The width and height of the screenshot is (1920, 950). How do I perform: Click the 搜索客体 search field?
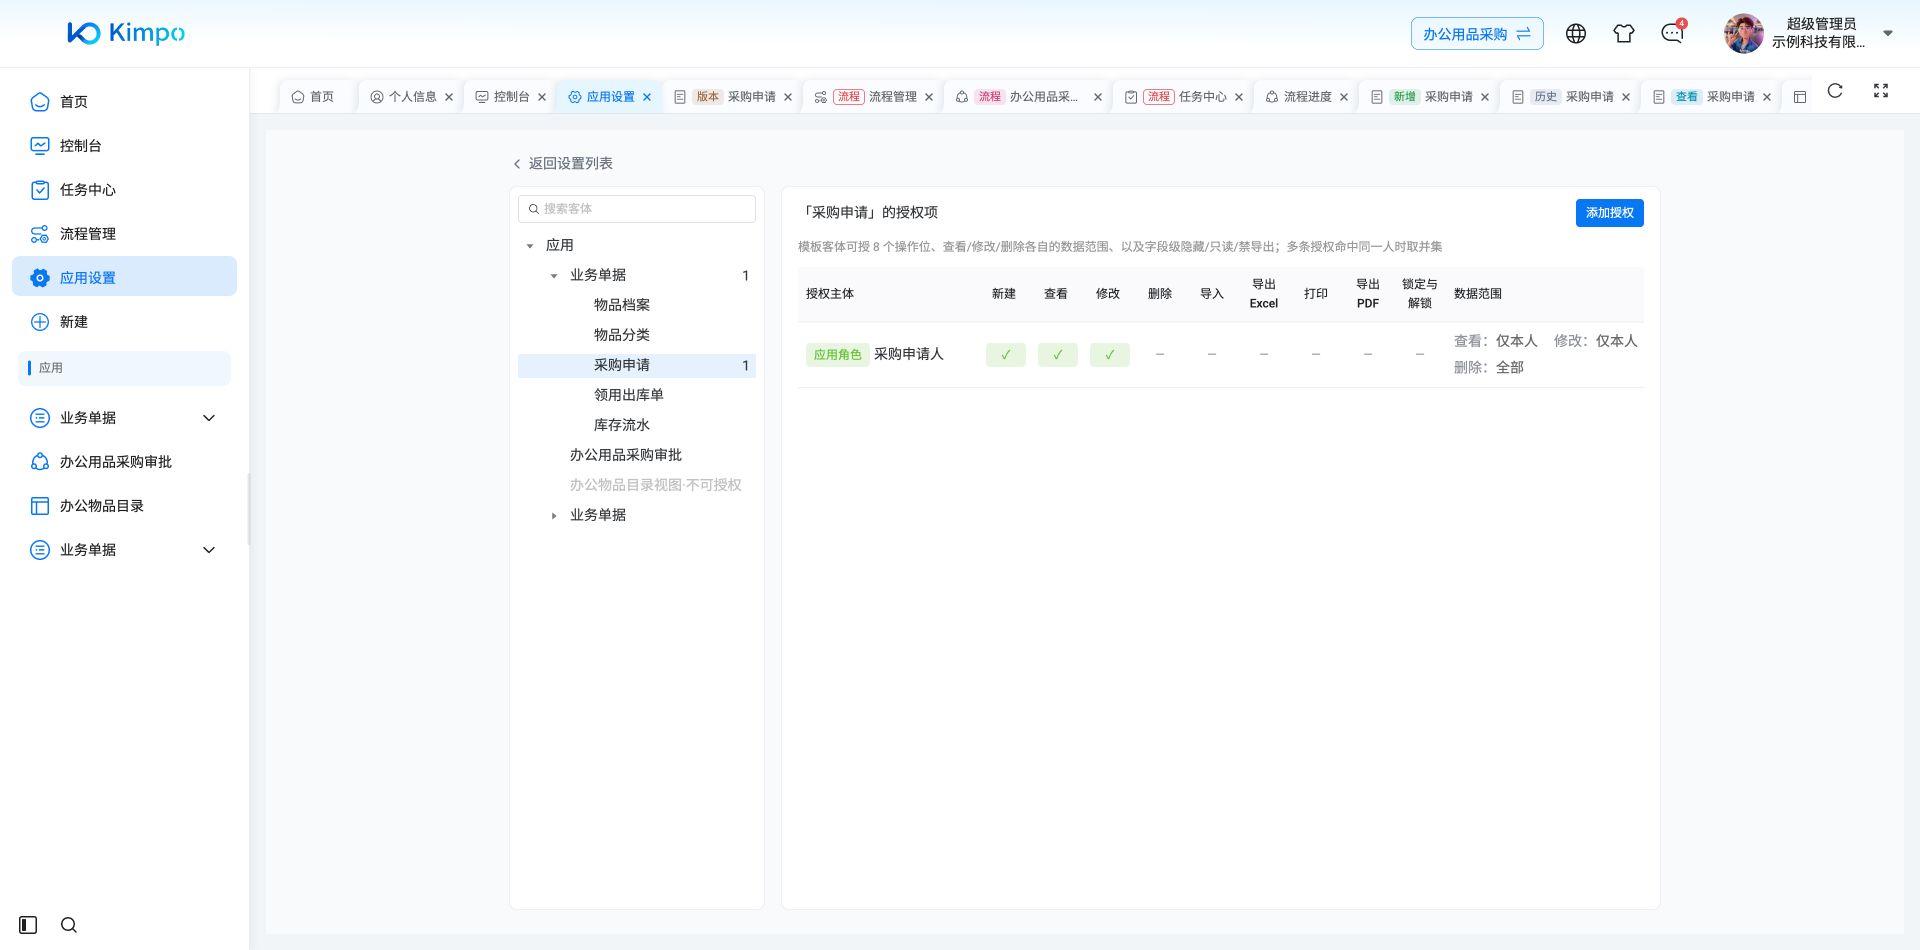click(x=637, y=209)
